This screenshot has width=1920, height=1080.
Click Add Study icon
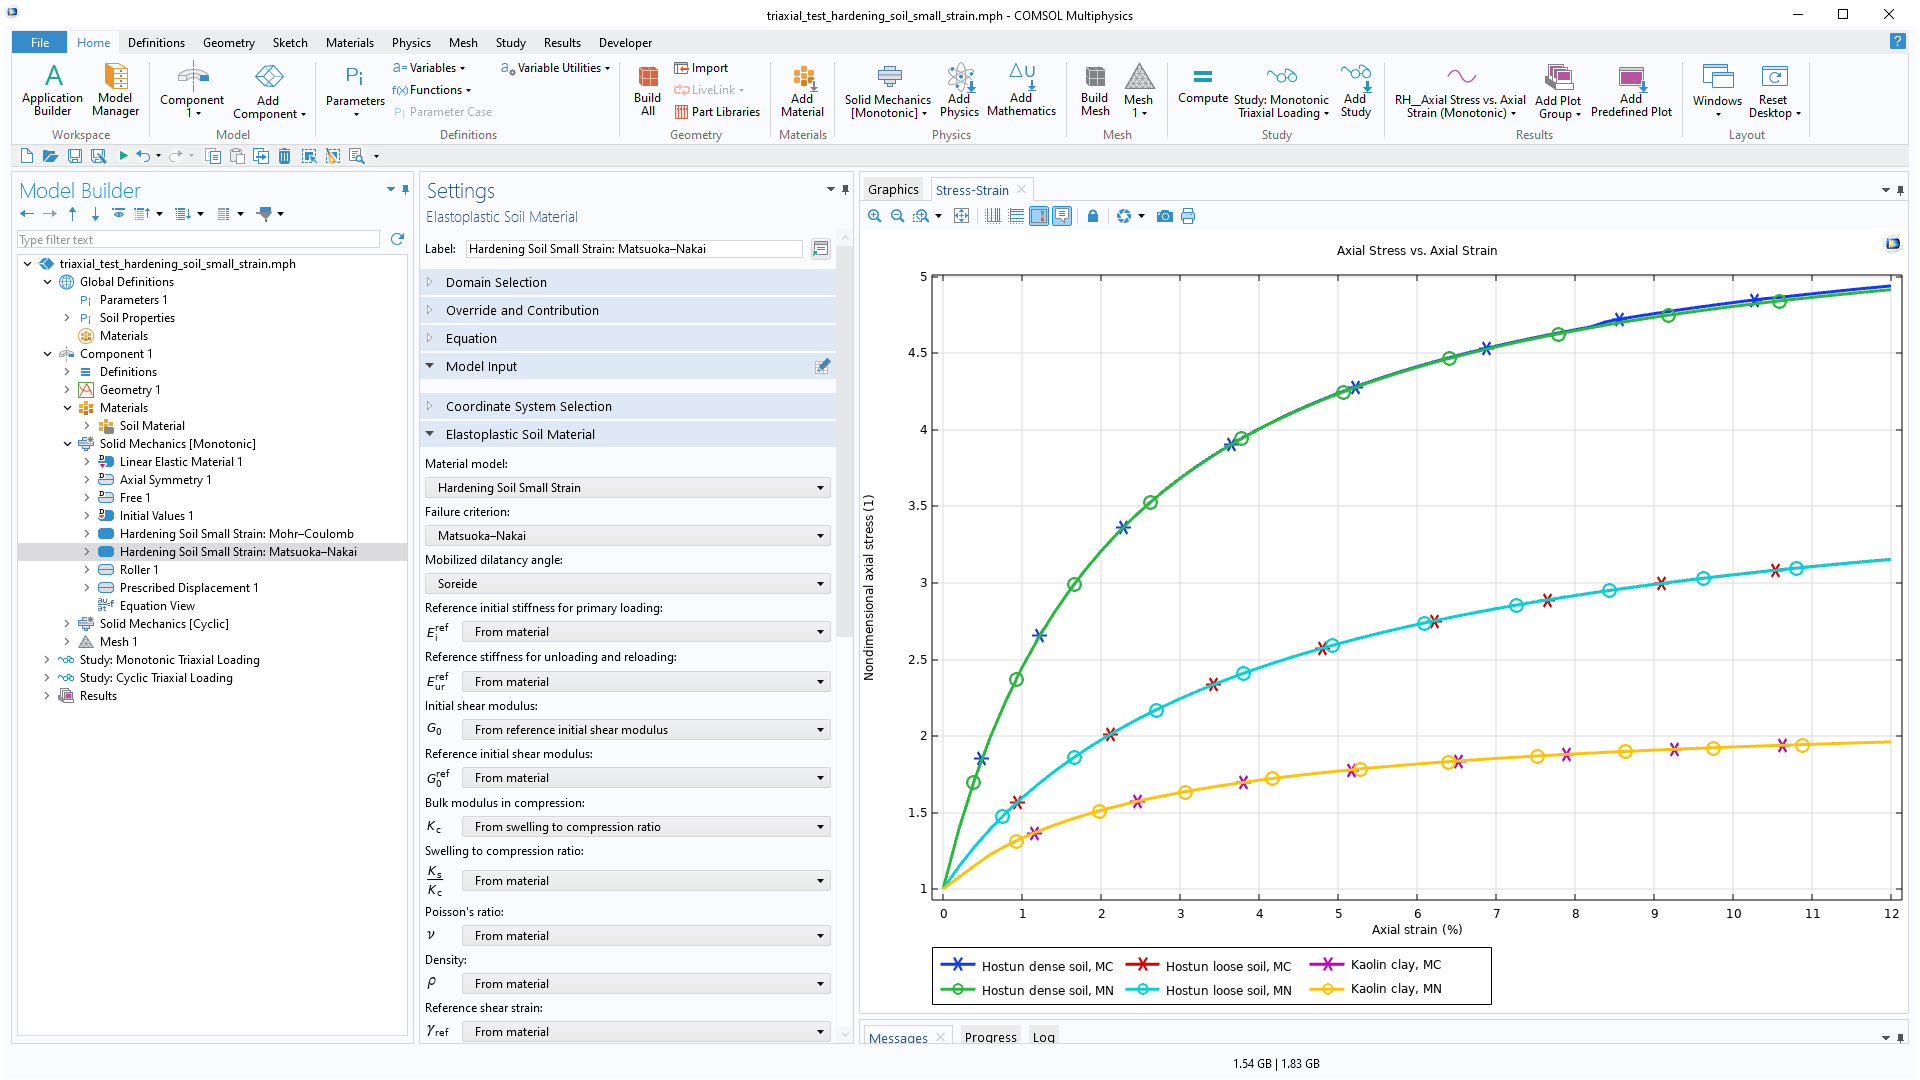1355,90
